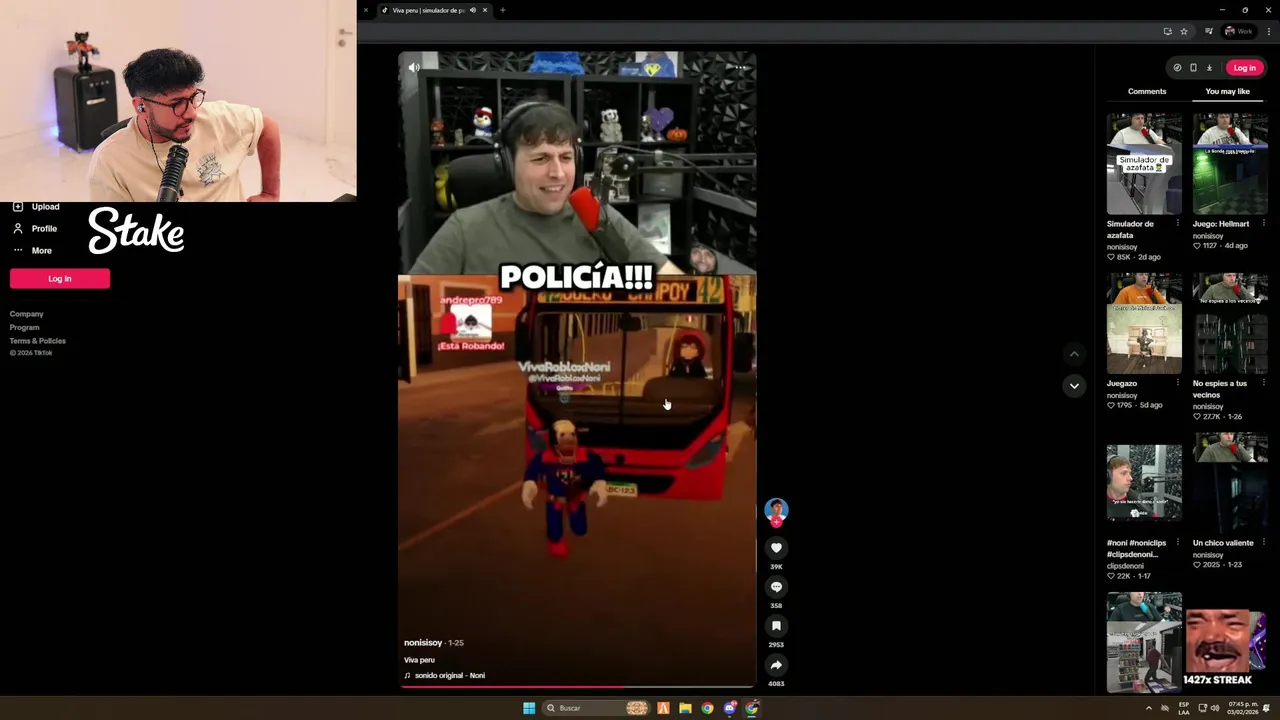1280x720 pixels.
Task: Like the video with the heart icon
Action: 776,548
